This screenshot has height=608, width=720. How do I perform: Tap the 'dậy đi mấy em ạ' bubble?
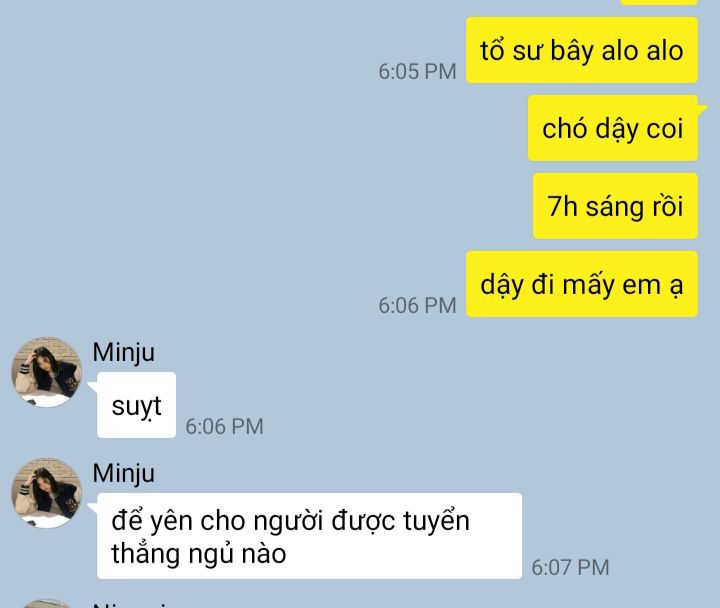[582, 284]
